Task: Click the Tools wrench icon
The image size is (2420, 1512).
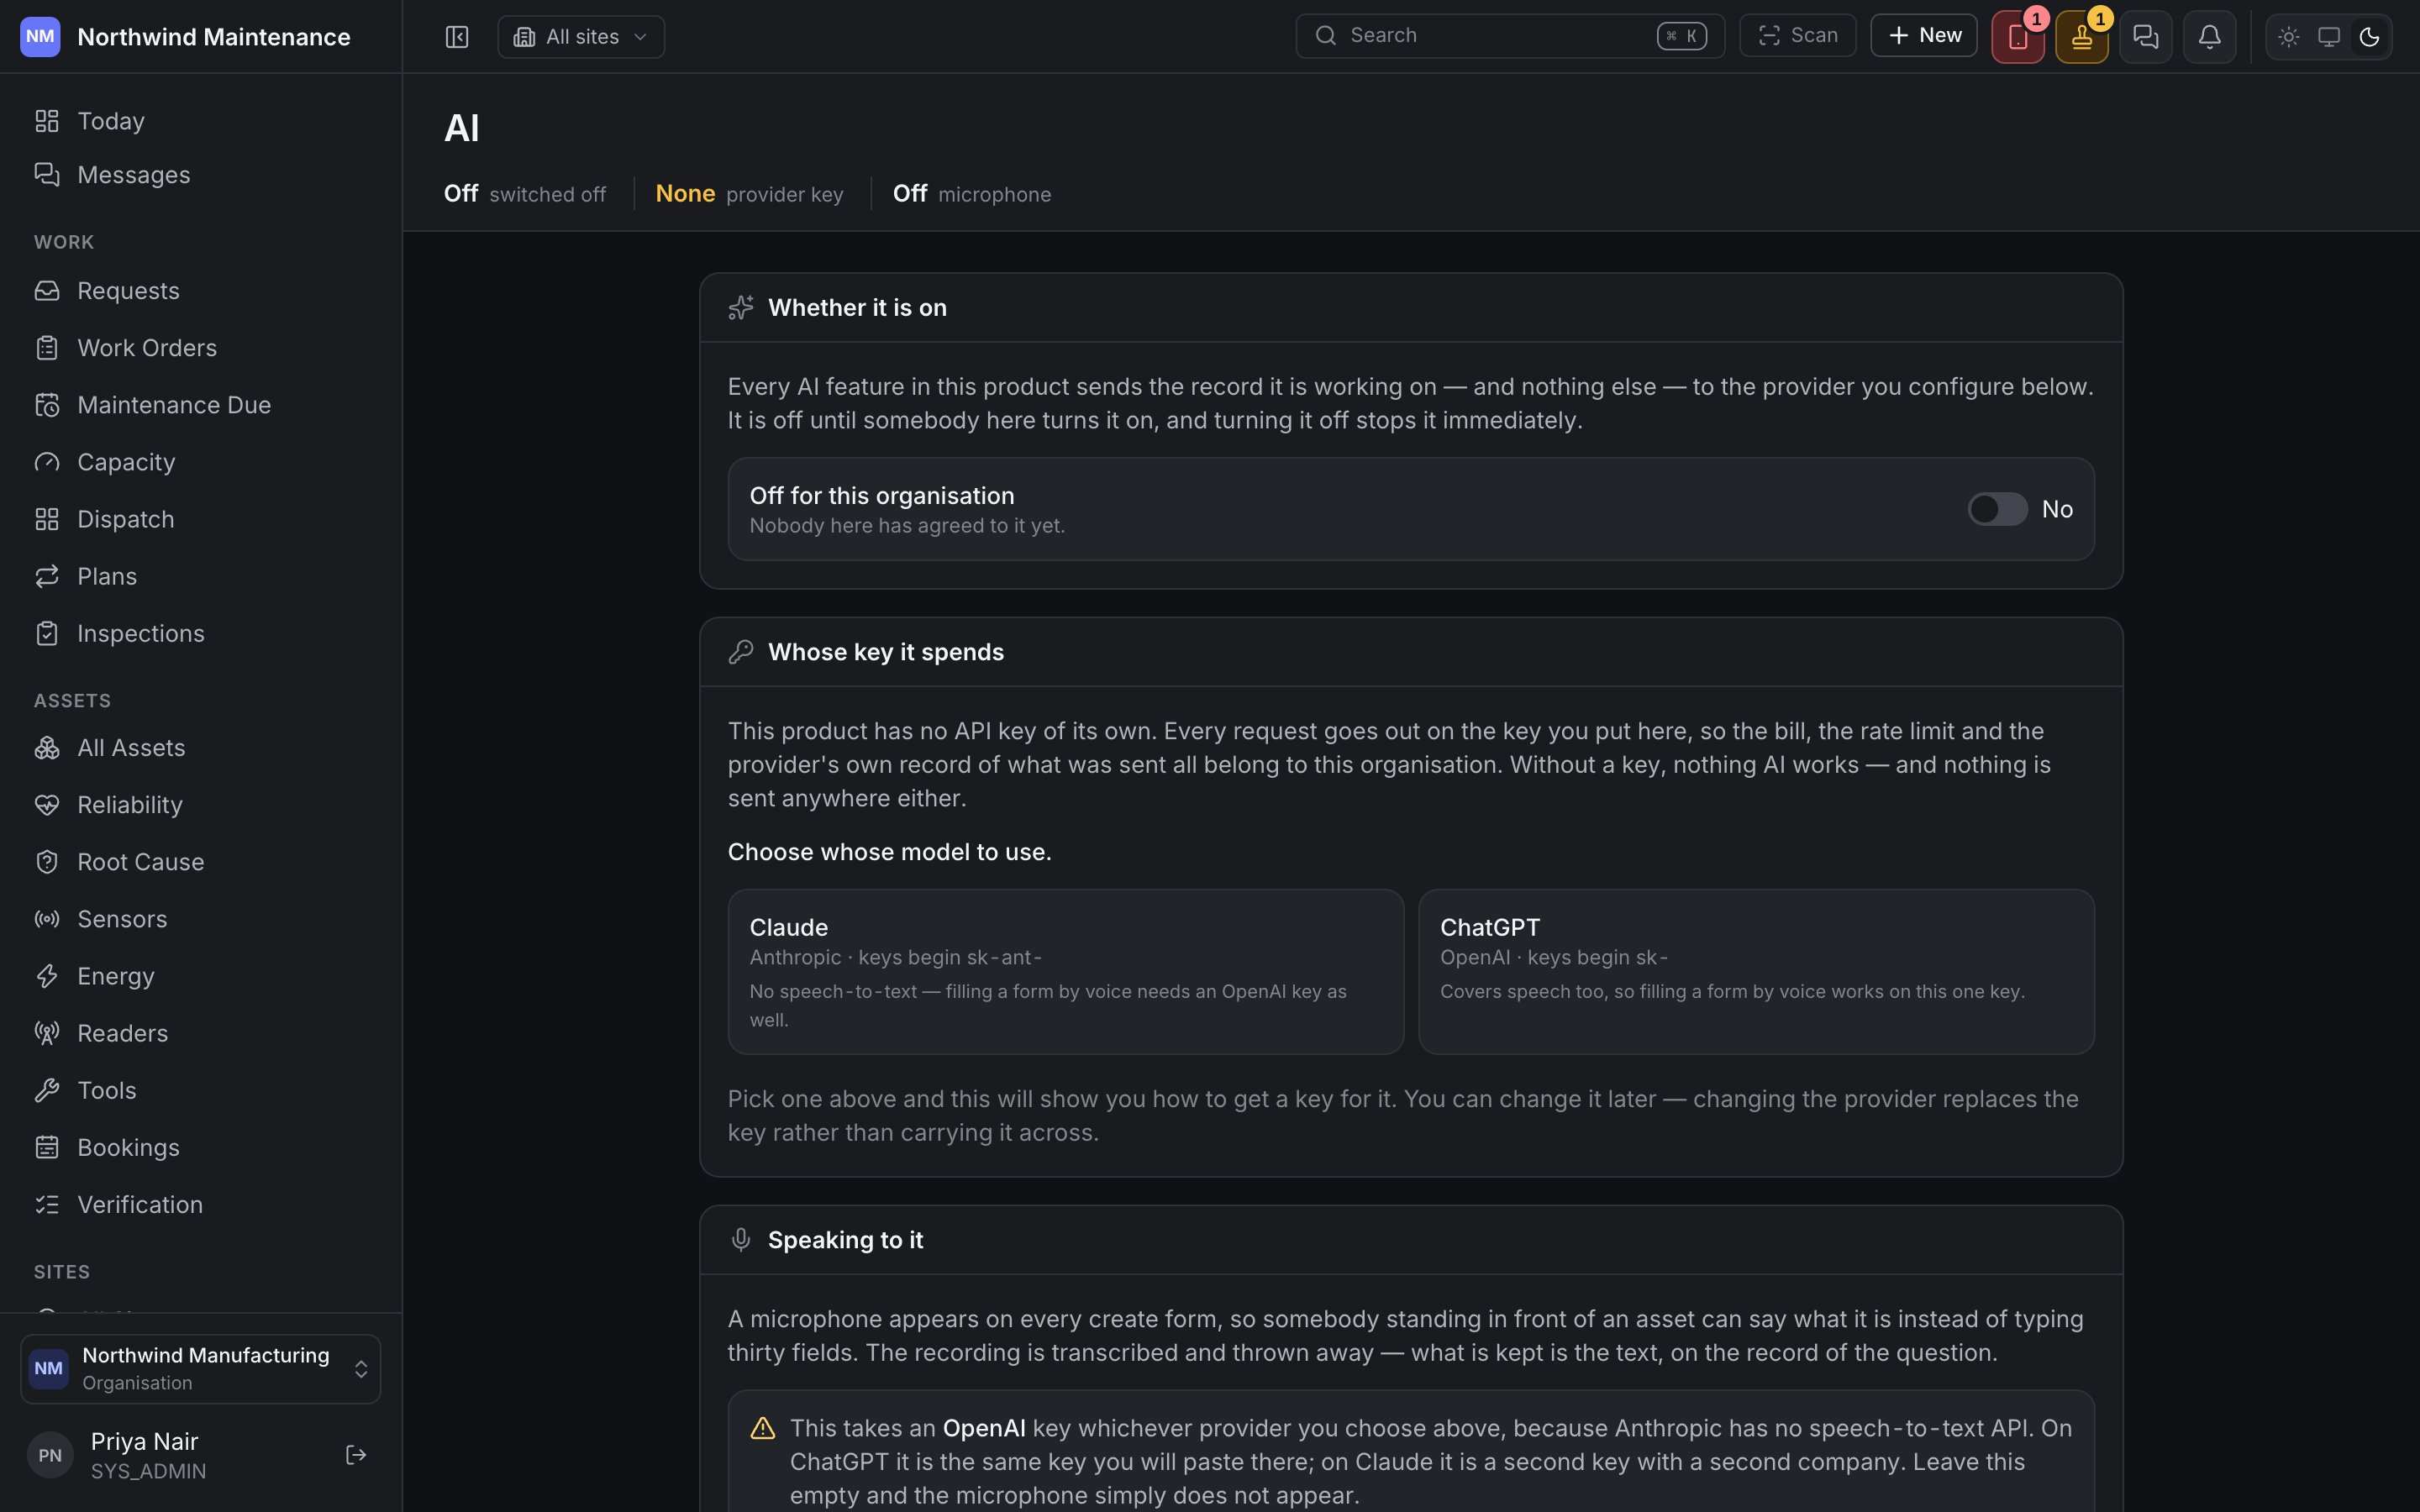Action: [x=47, y=1090]
